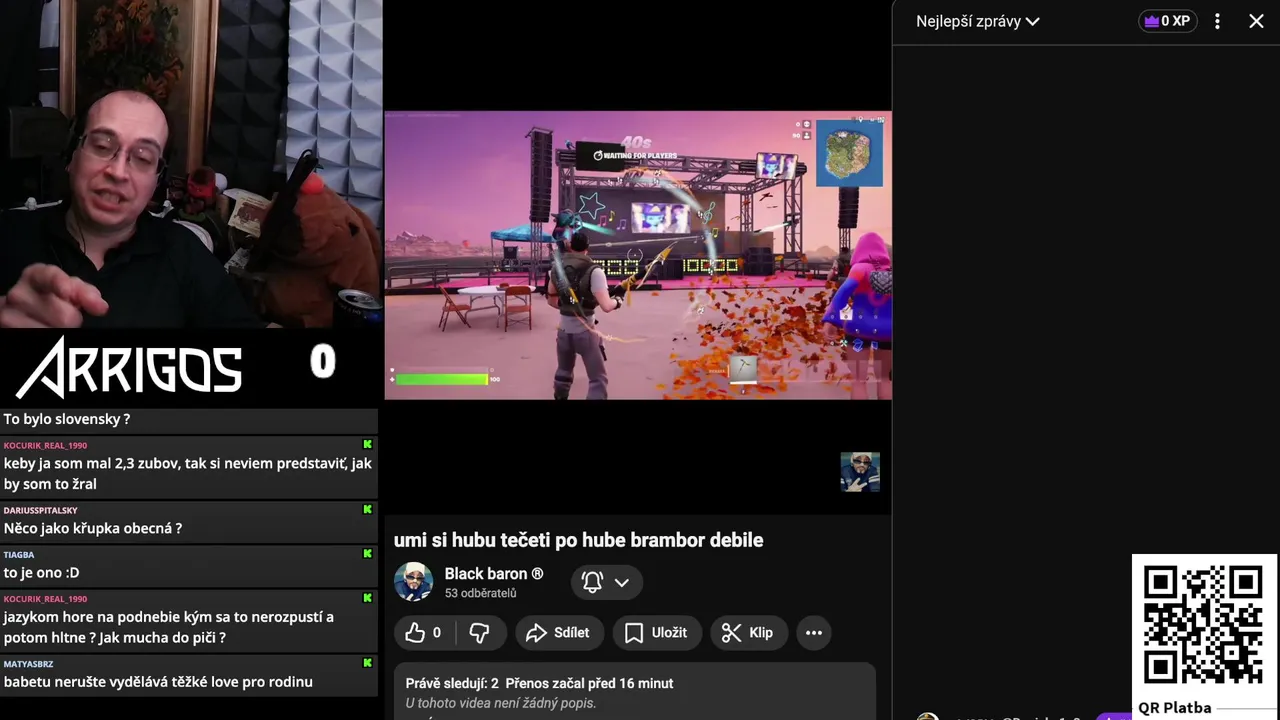
Task: Click green Kick badge on DARIUSSPITALSKY message
Action: click(x=367, y=509)
